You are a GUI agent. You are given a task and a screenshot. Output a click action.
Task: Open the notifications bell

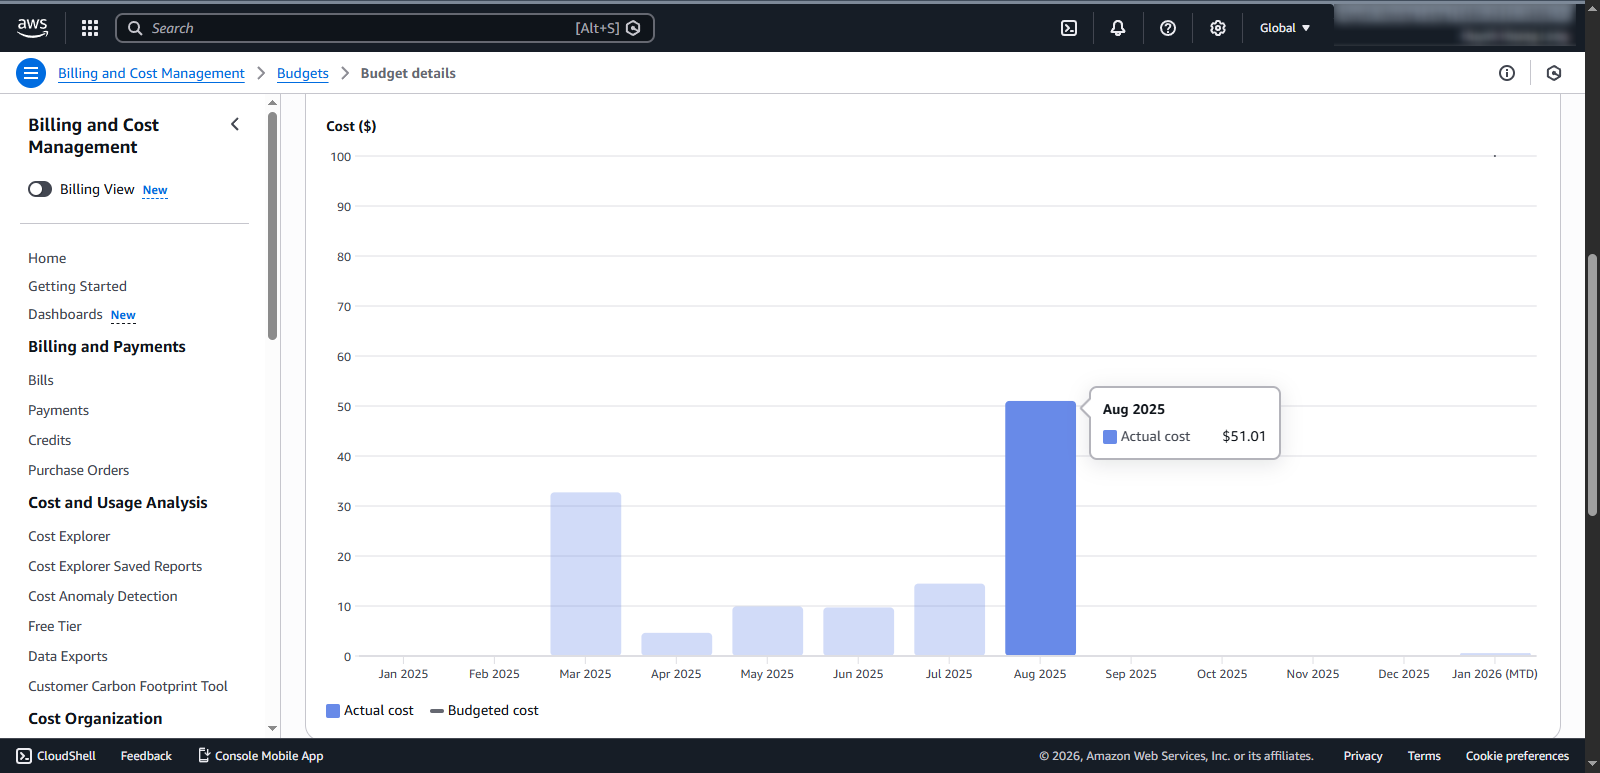click(1118, 28)
